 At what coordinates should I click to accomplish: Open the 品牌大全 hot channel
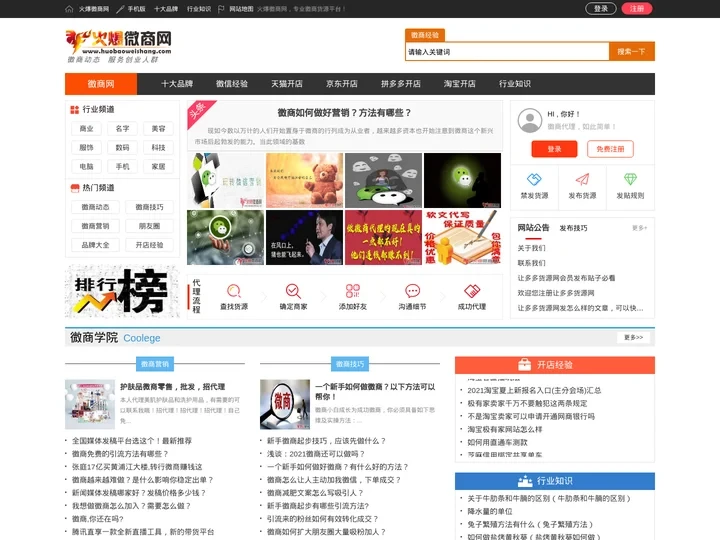click(x=96, y=245)
